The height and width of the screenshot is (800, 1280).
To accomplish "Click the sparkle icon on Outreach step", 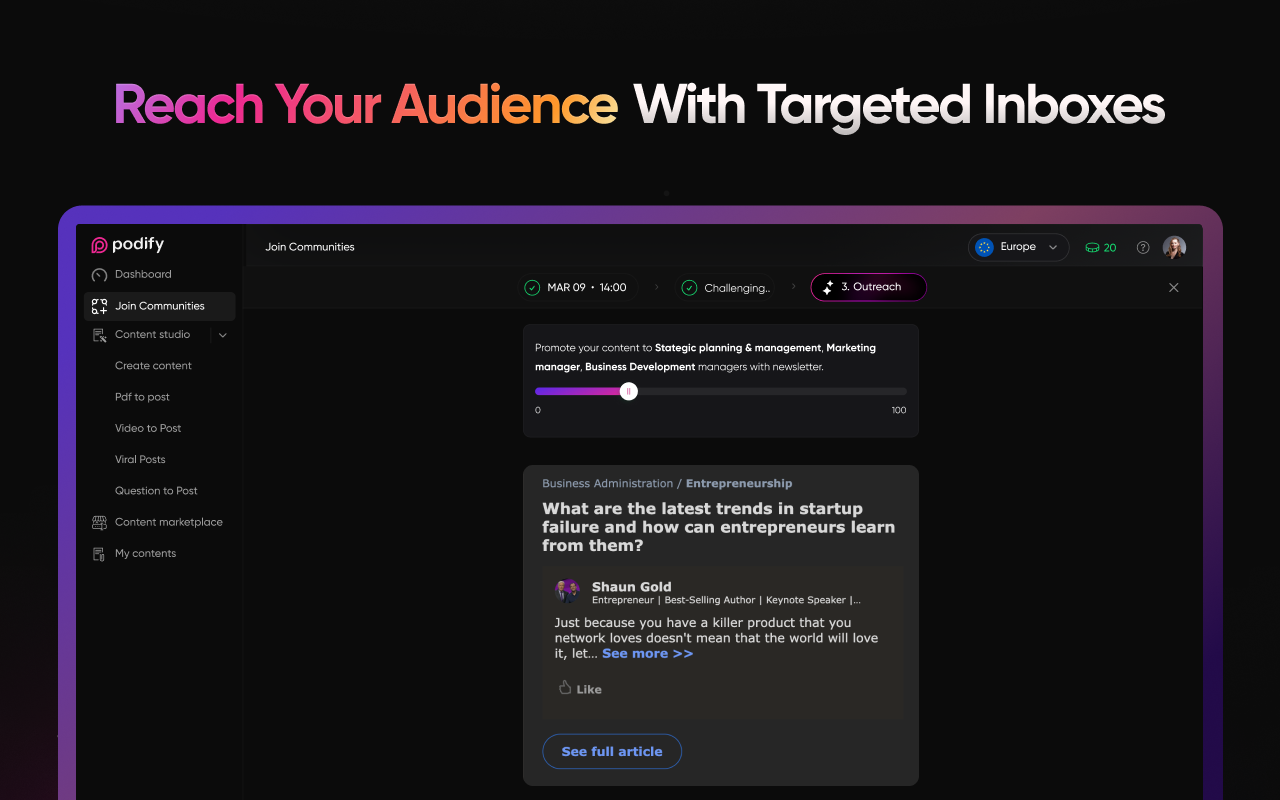I will [828, 287].
